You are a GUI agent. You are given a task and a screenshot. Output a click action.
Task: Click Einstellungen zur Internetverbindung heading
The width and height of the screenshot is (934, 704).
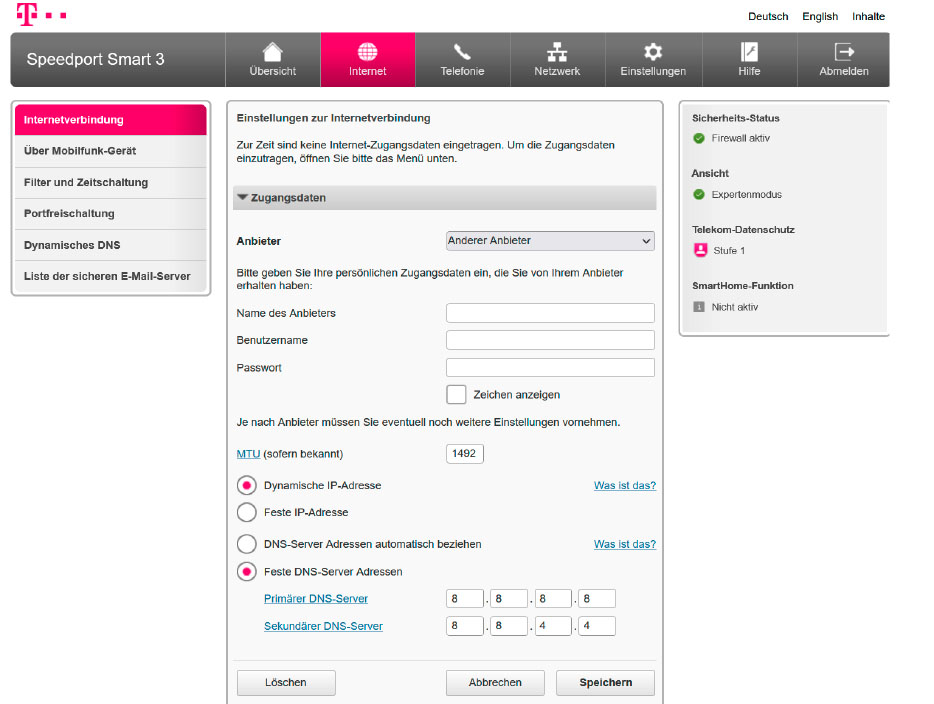pyautogui.click(x=333, y=118)
